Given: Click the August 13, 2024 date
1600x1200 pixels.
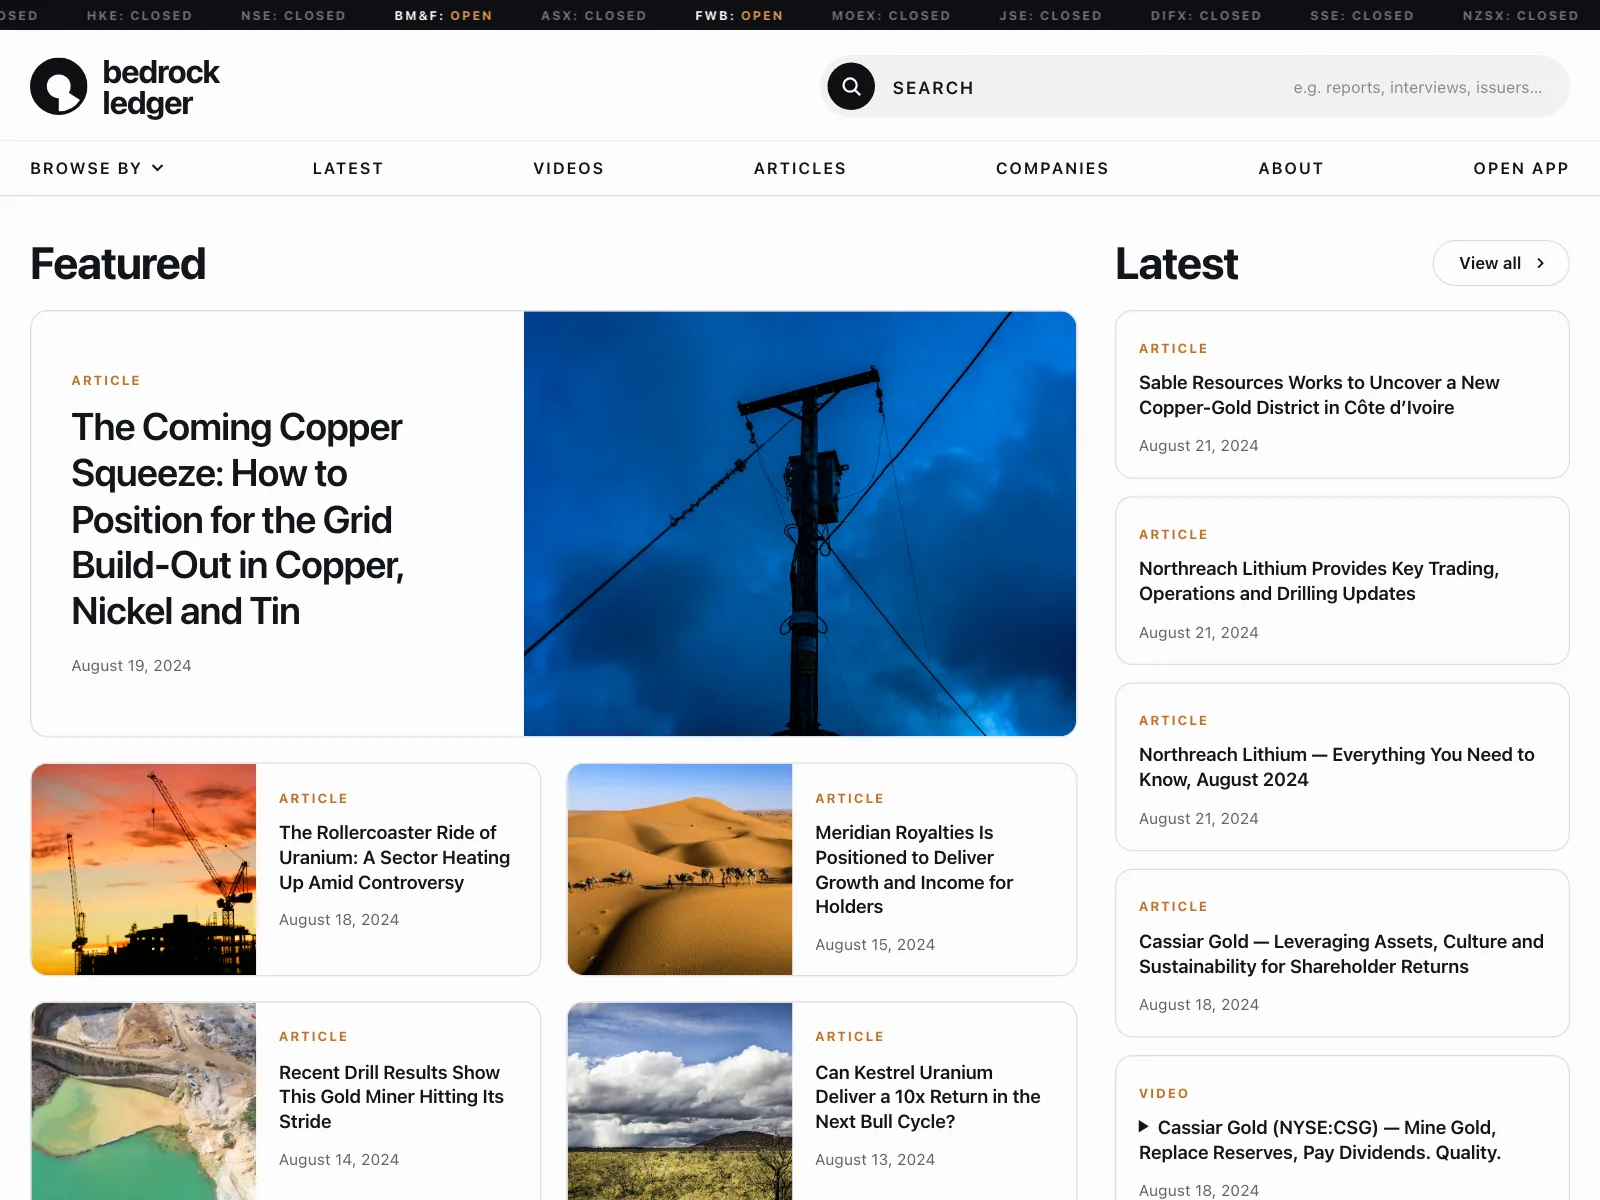Looking at the screenshot, I should click(x=875, y=1159).
